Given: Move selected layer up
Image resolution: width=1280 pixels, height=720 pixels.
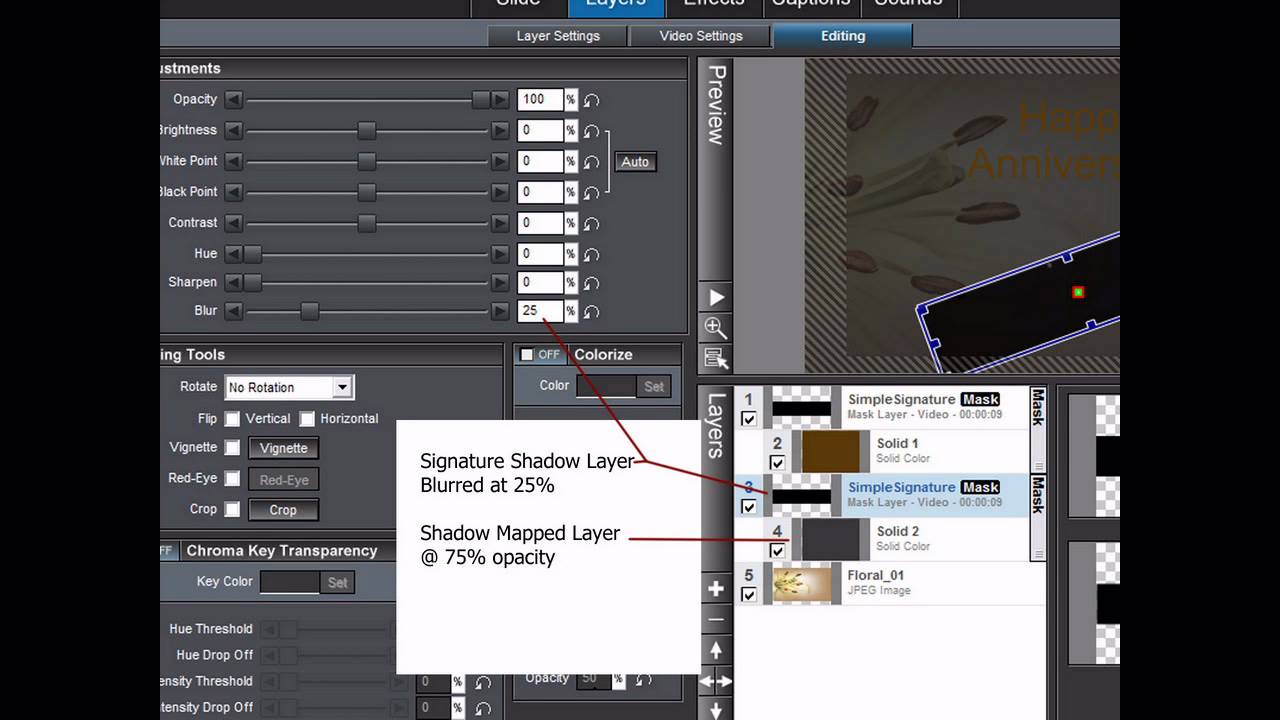Looking at the screenshot, I should click(x=716, y=651).
